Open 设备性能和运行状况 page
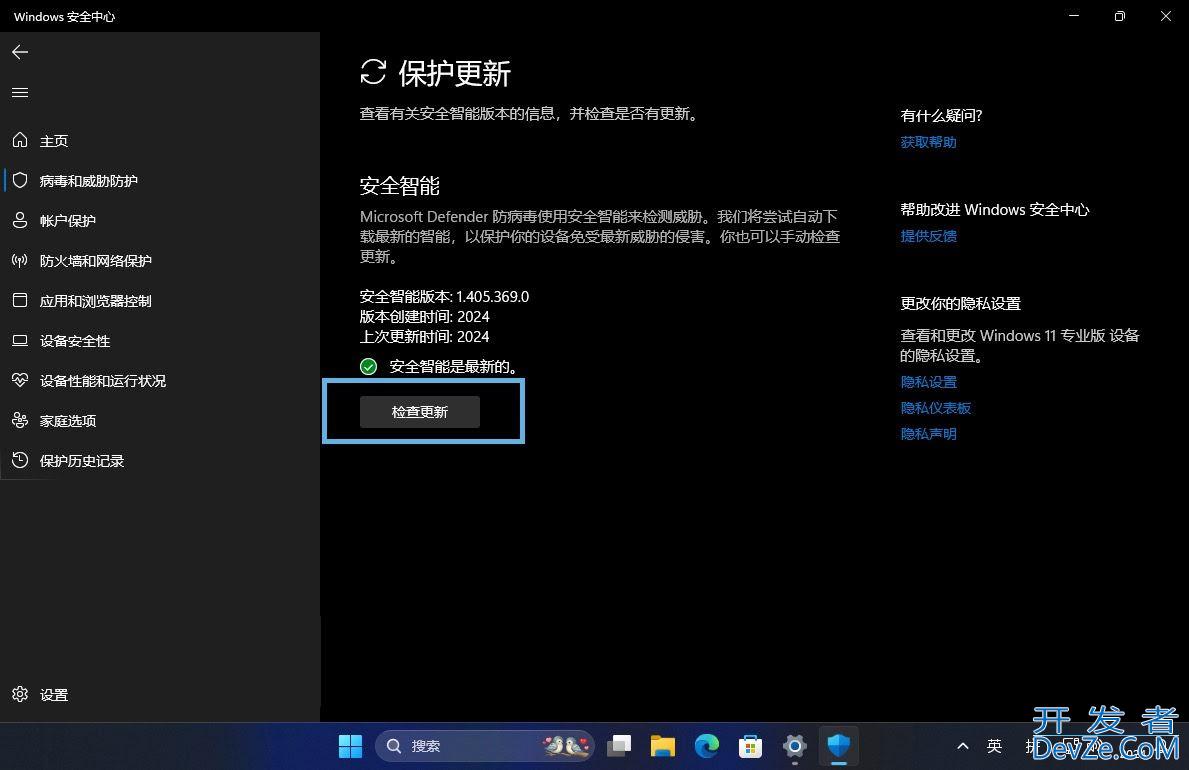The height and width of the screenshot is (770, 1189). [102, 381]
